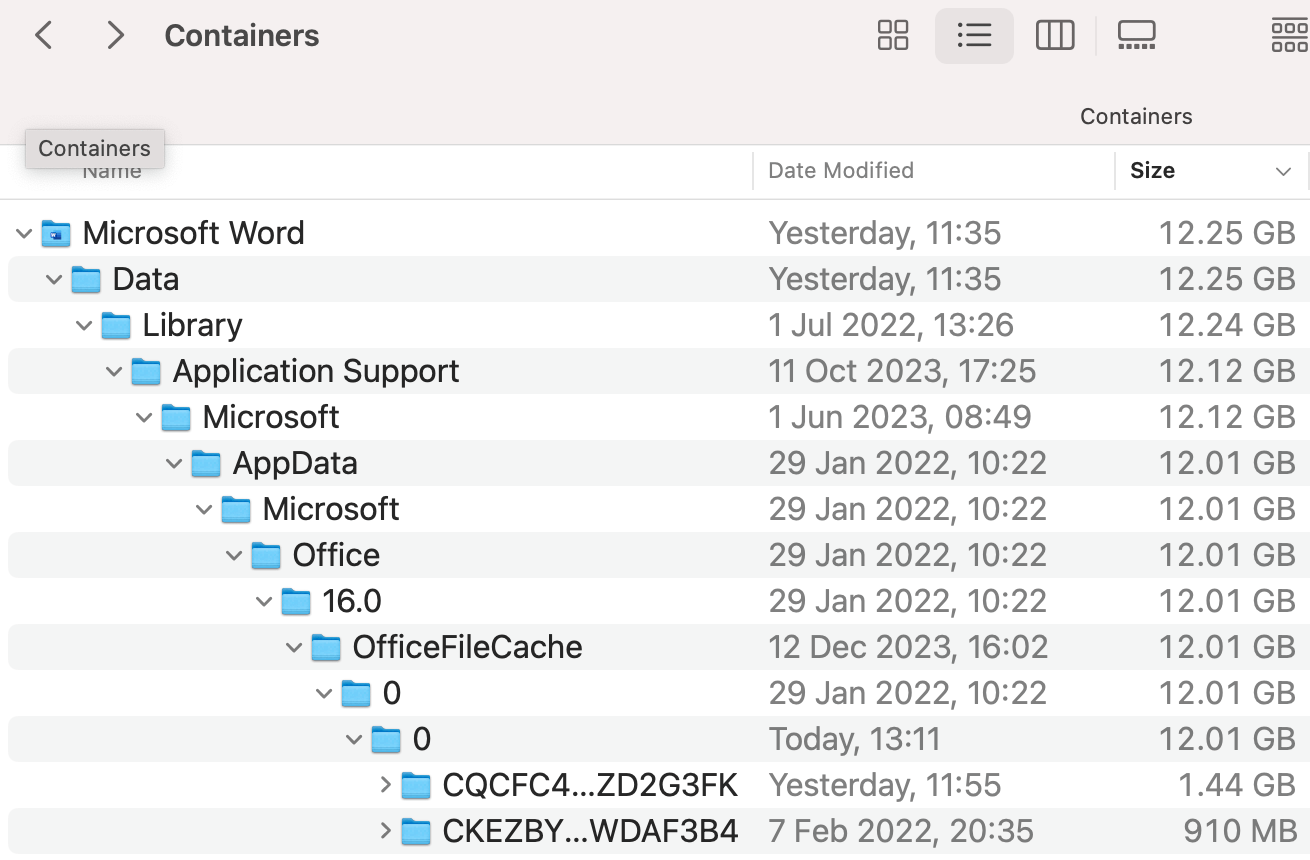Switch to list view
The height and width of the screenshot is (860, 1310).
(974, 36)
